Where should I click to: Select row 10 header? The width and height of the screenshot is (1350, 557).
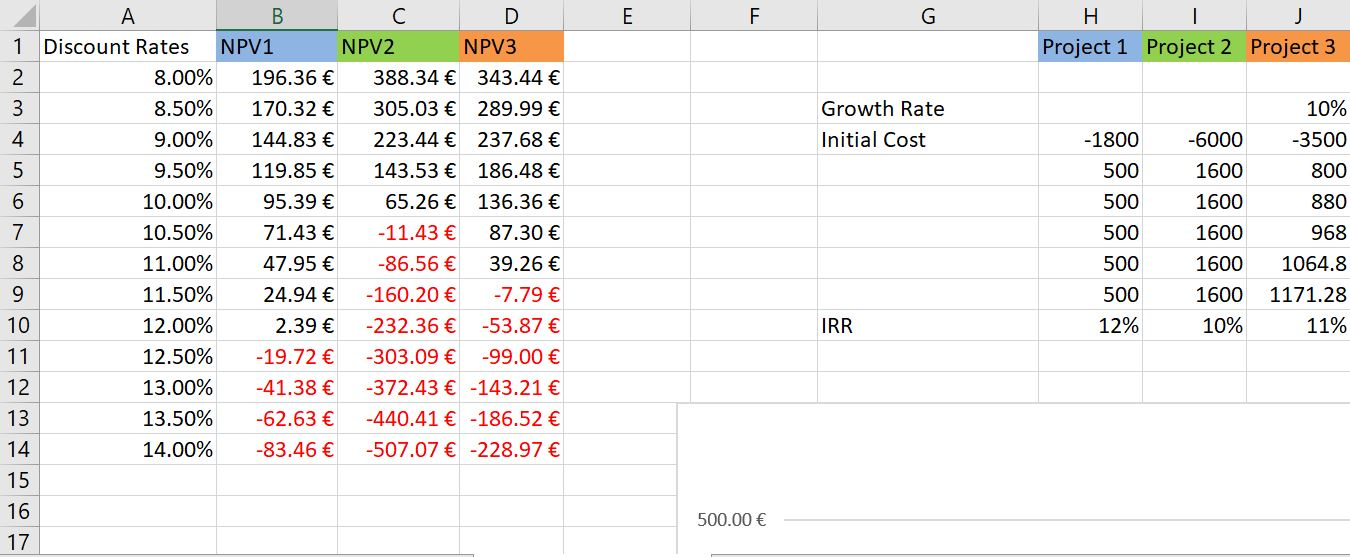(19, 325)
